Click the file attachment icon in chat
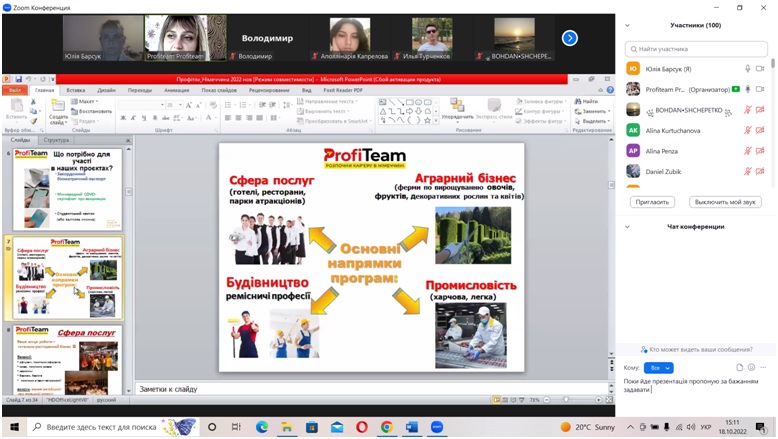This screenshot has width=778, height=439. coord(740,368)
